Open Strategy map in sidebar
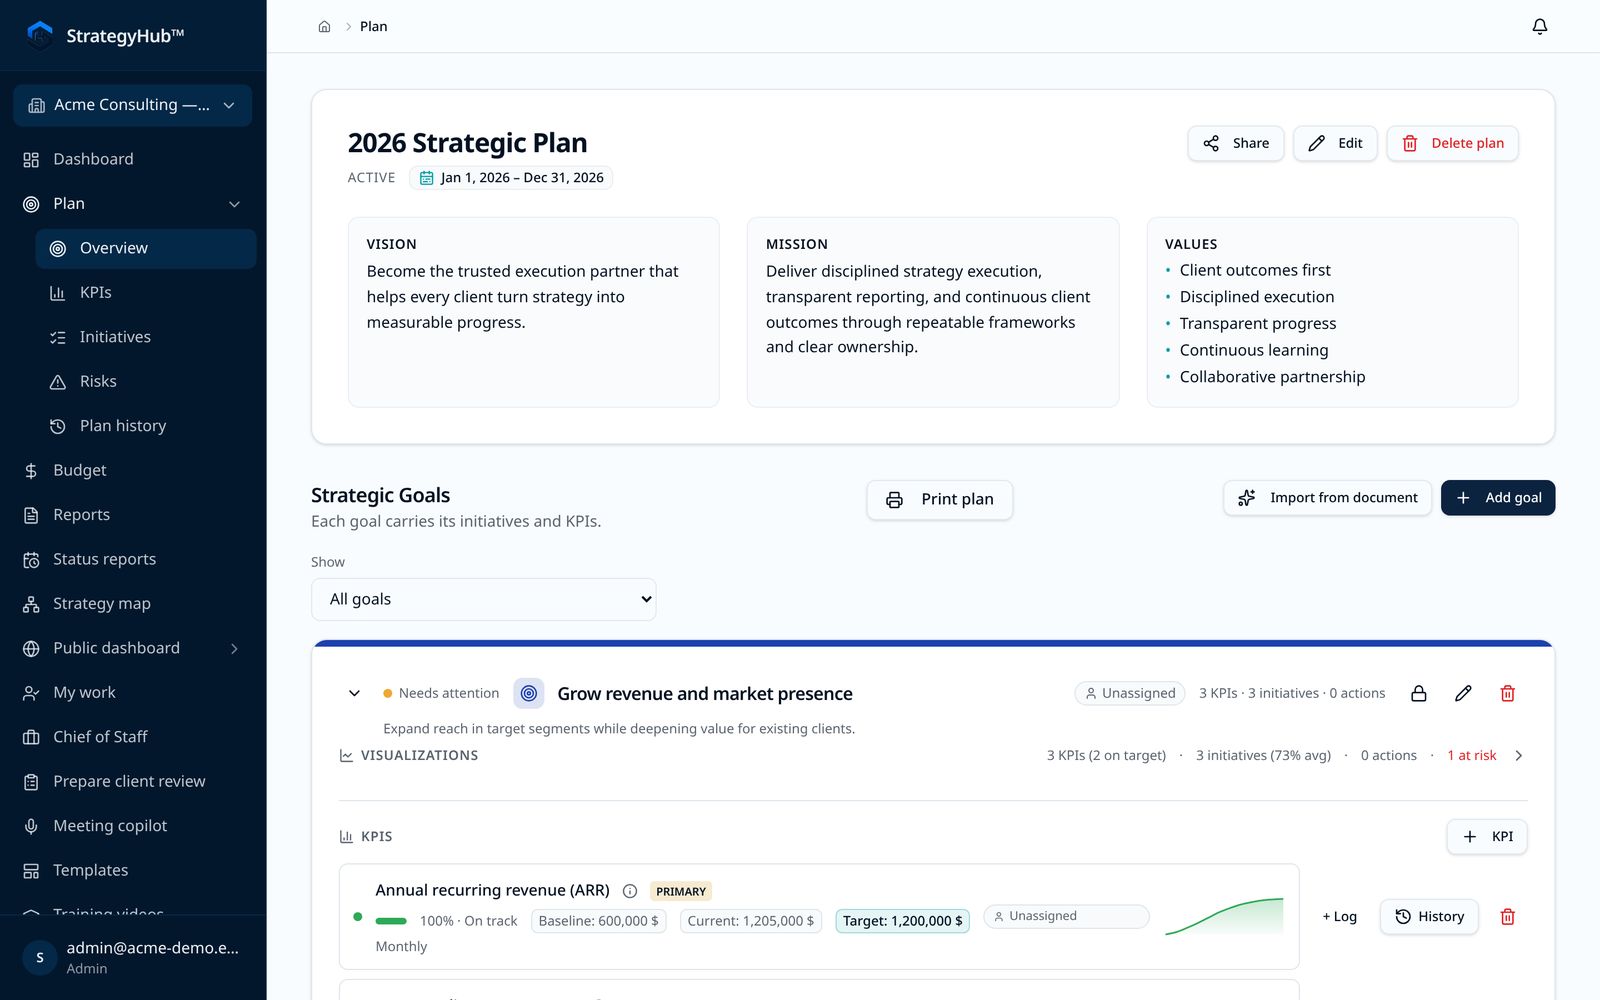This screenshot has width=1600, height=1000. coord(133,604)
